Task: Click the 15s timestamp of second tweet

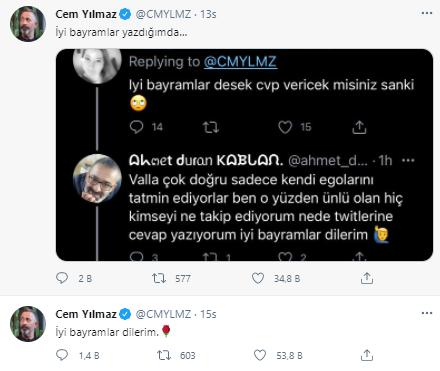Action: pyautogui.click(x=208, y=314)
